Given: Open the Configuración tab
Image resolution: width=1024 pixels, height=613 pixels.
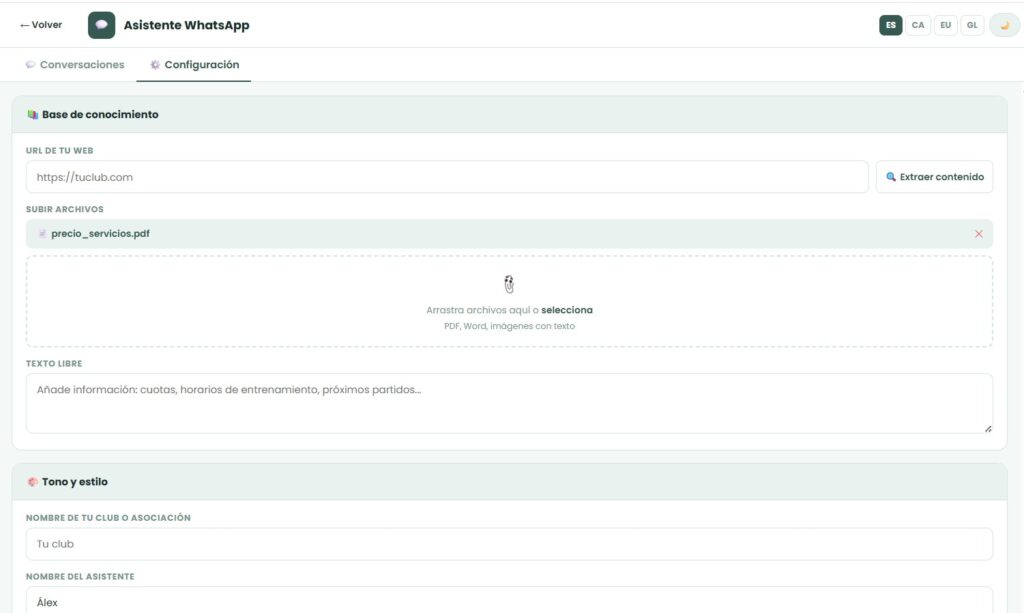Looking at the screenshot, I should pos(194,65).
